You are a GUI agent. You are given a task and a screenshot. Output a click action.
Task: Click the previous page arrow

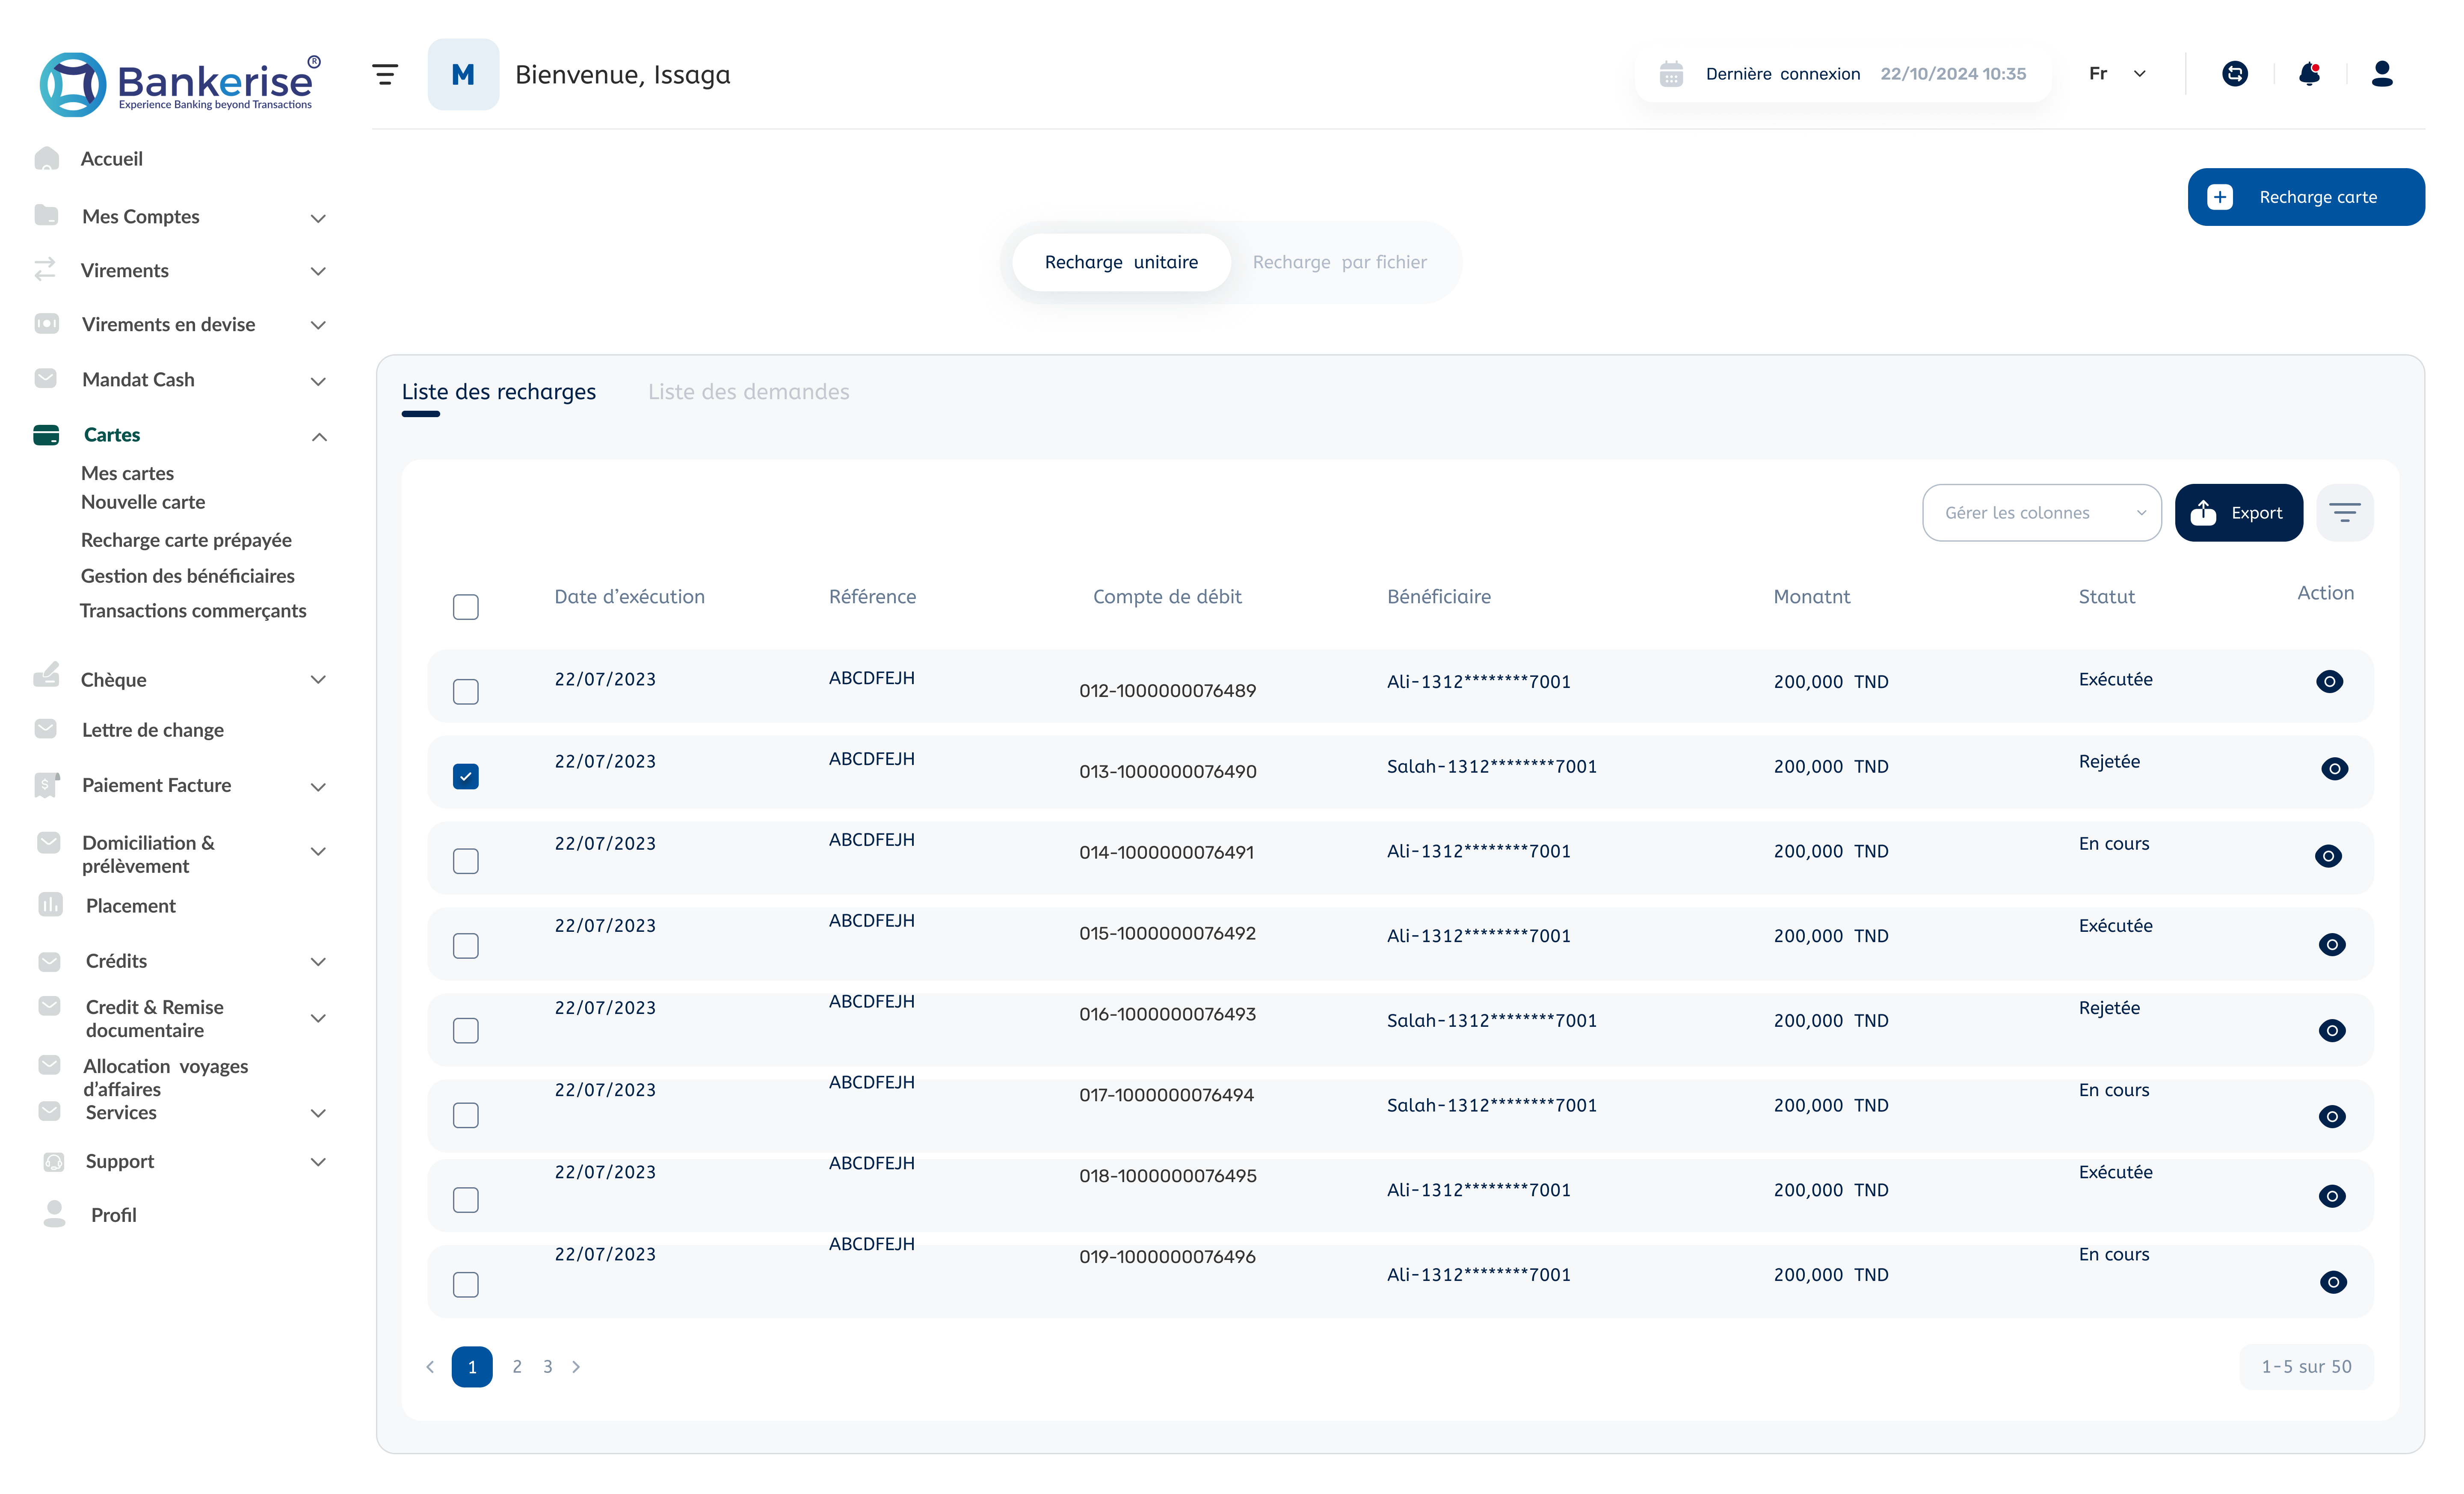[x=430, y=1367]
